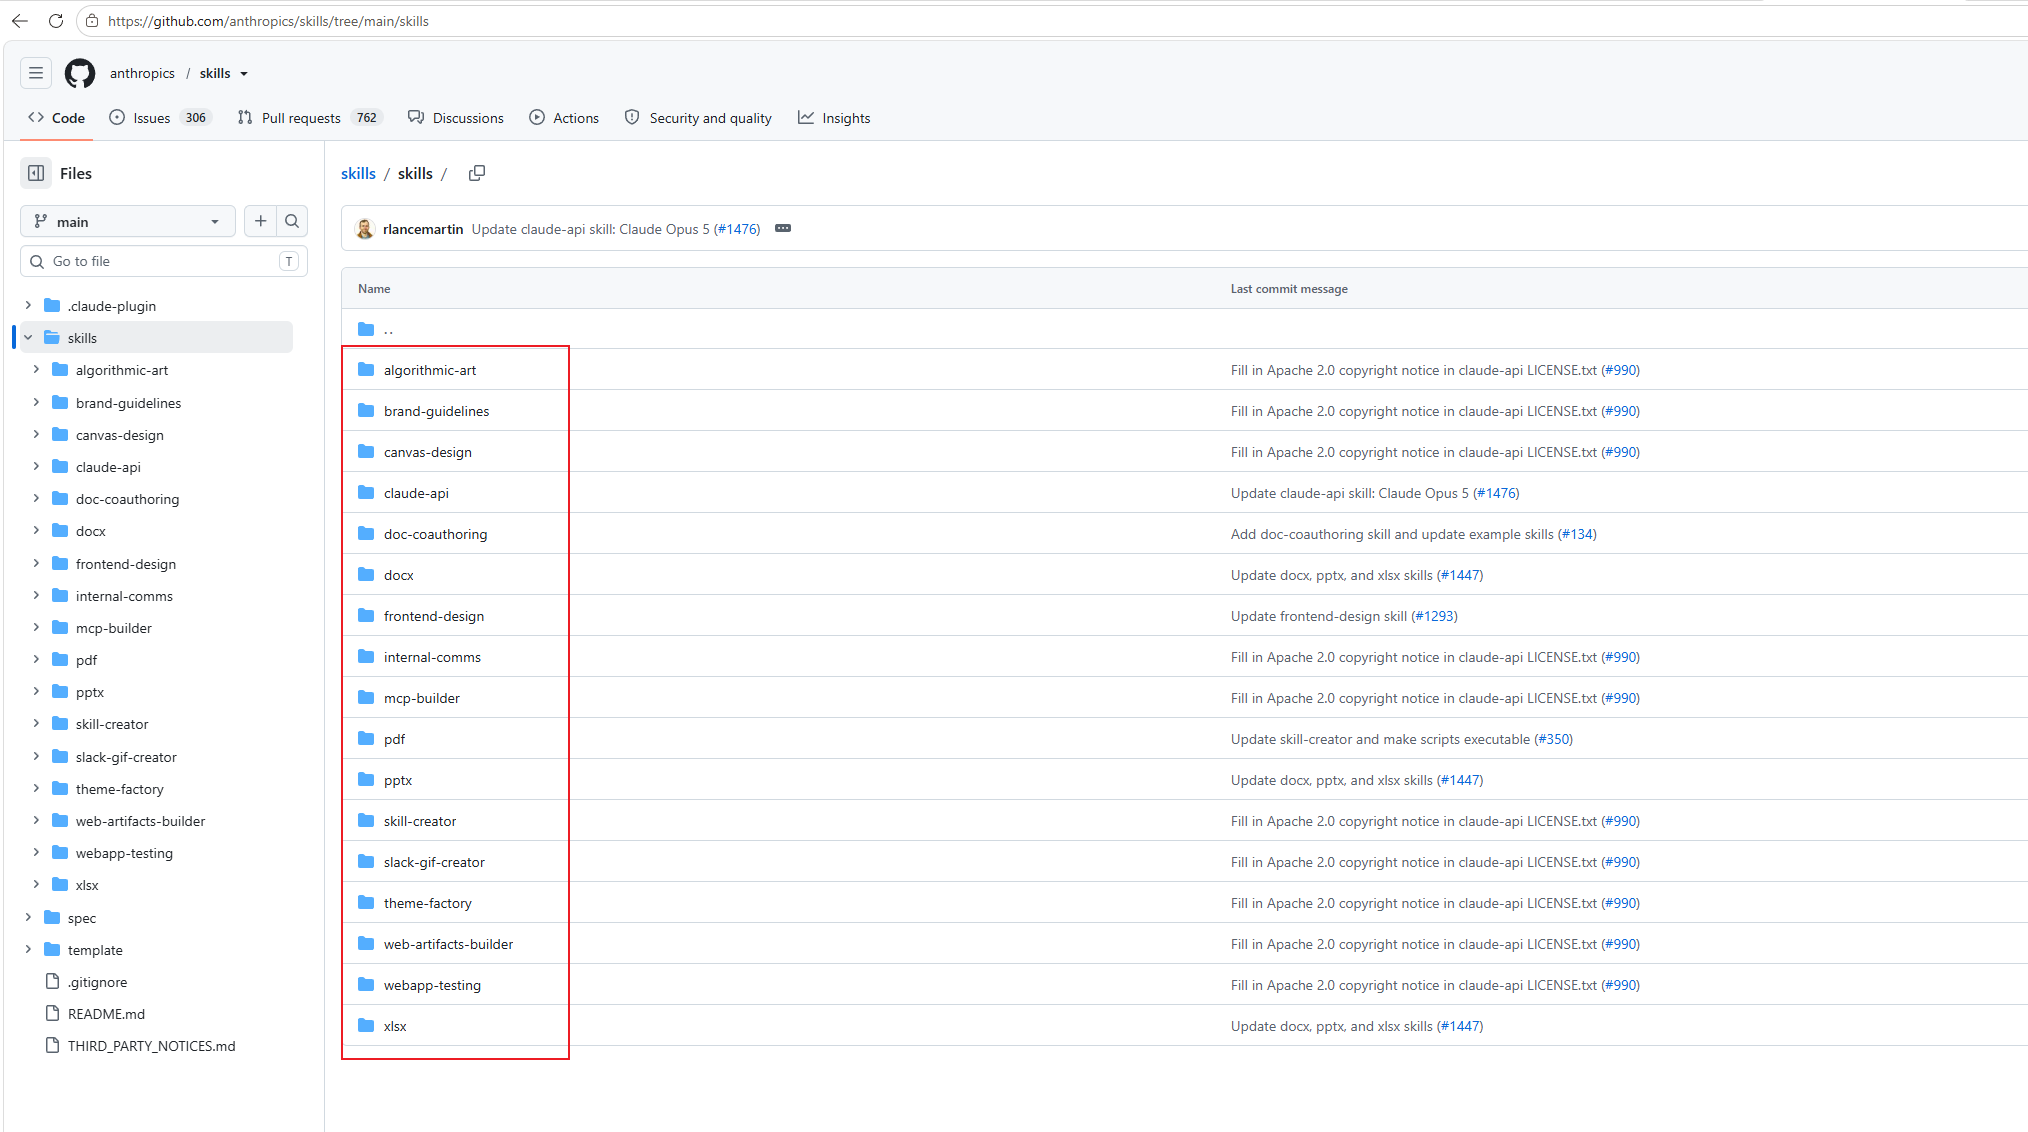The height and width of the screenshot is (1132, 2028).
Task: Open the anthropics organization link
Action: 142,73
